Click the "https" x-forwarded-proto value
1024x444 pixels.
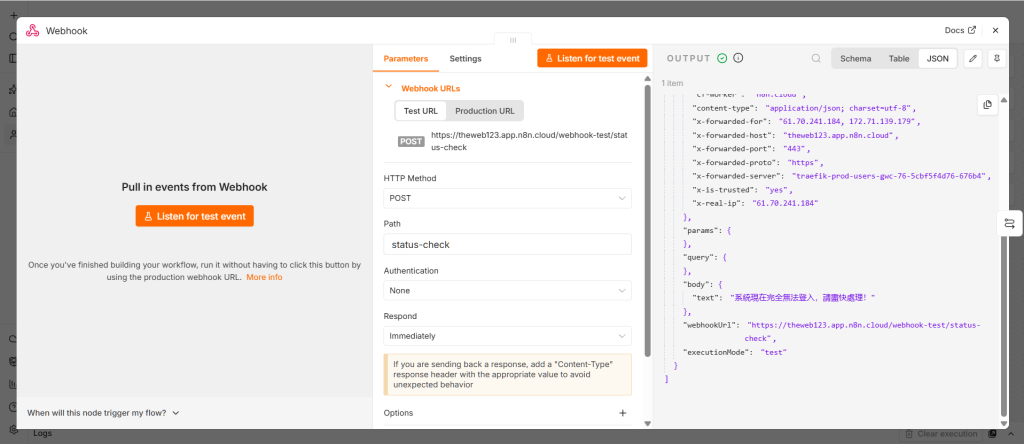point(805,163)
